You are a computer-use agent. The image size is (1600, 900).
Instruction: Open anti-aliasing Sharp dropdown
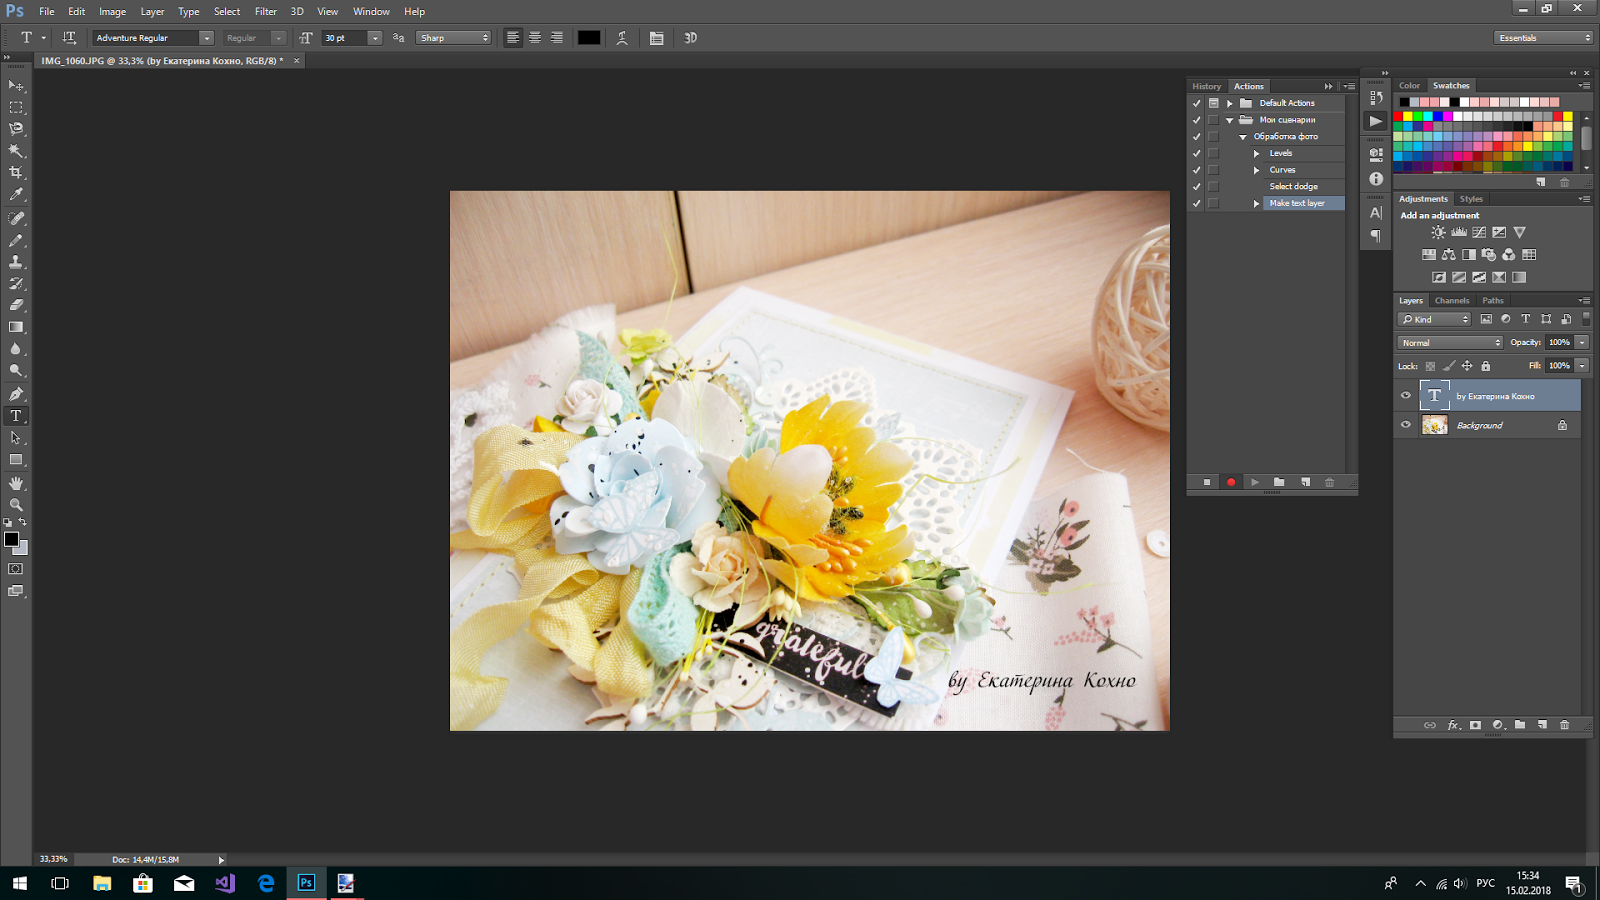pyautogui.click(x=454, y=38)
